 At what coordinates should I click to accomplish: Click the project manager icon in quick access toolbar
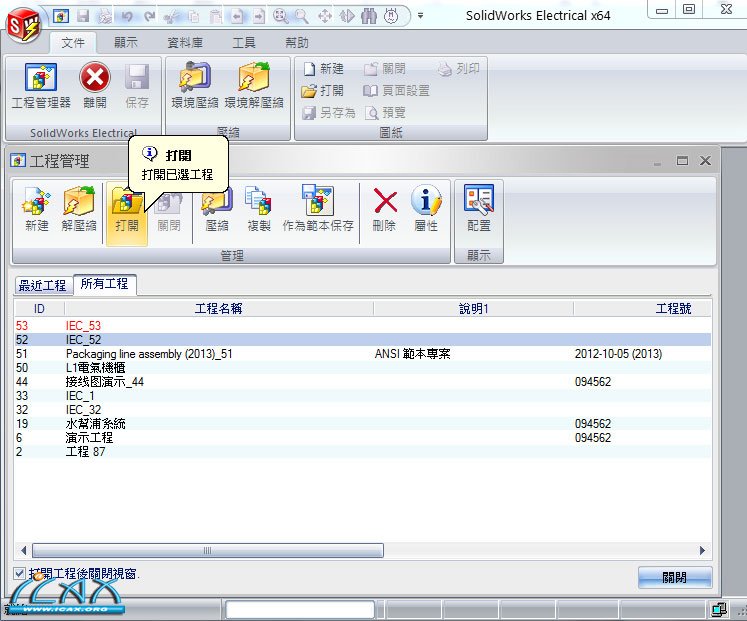click(x=61, y=16)
